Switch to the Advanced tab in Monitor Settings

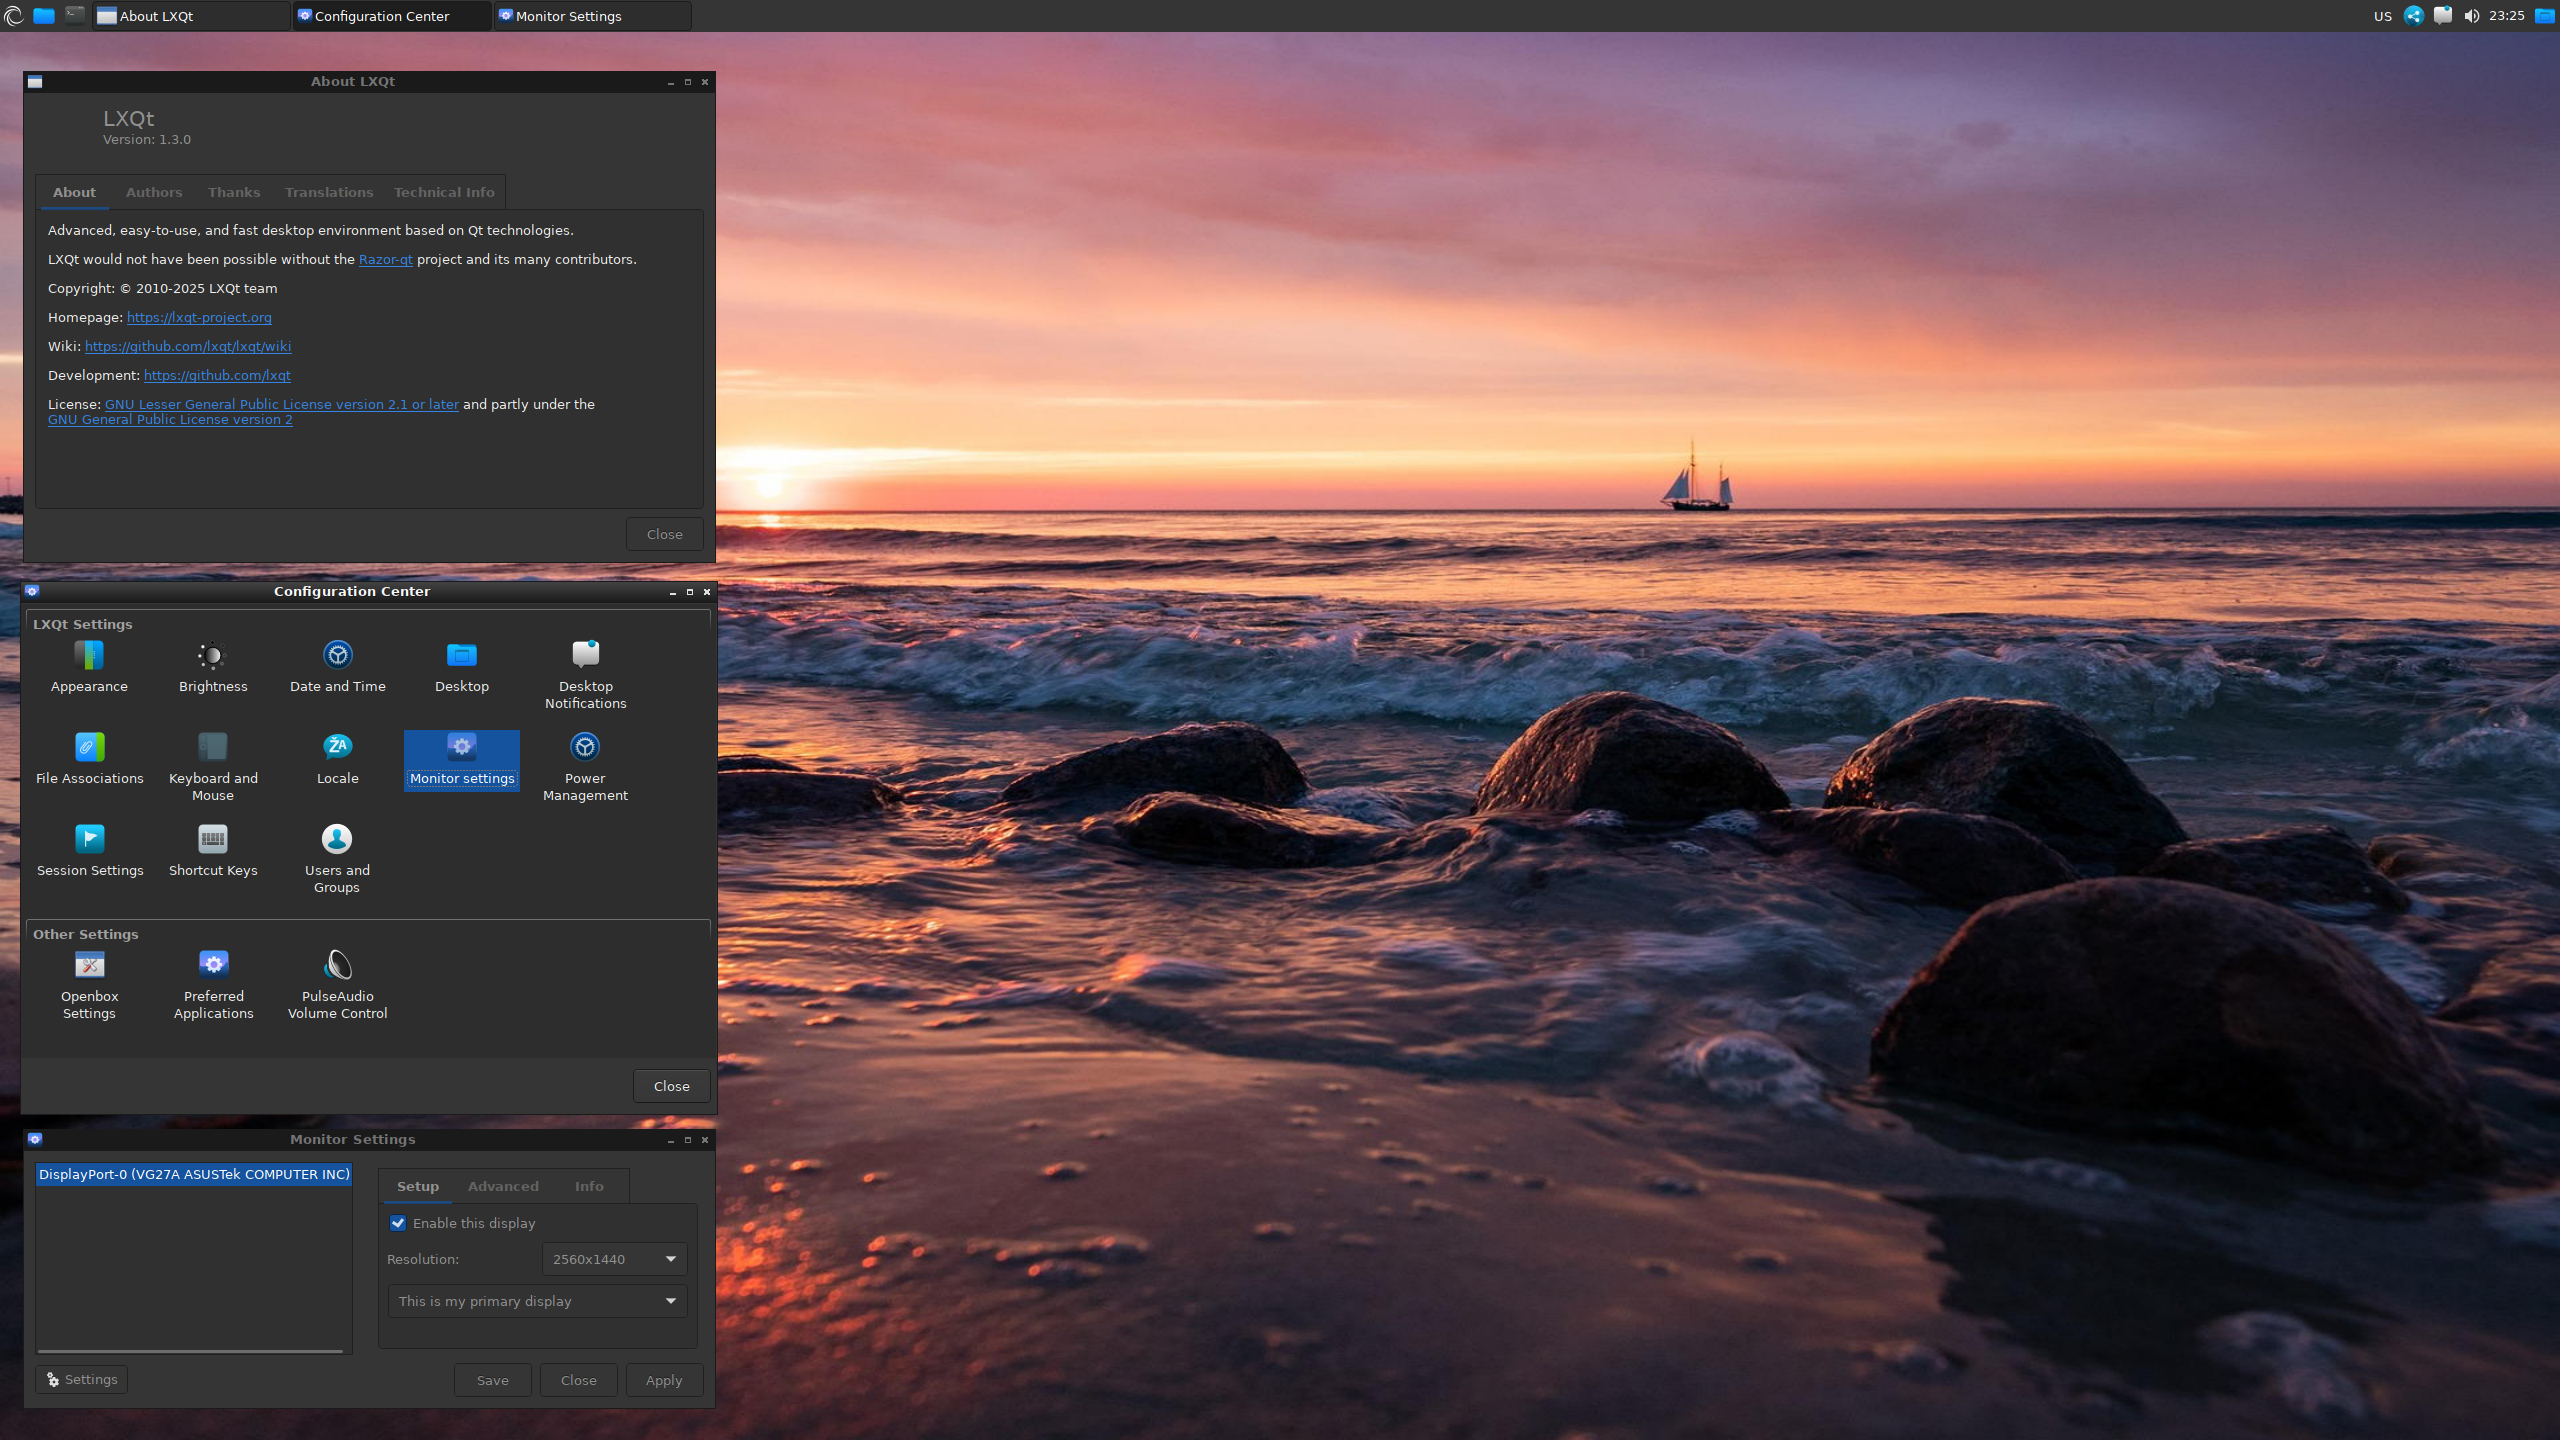click(x=503, y=1186)
